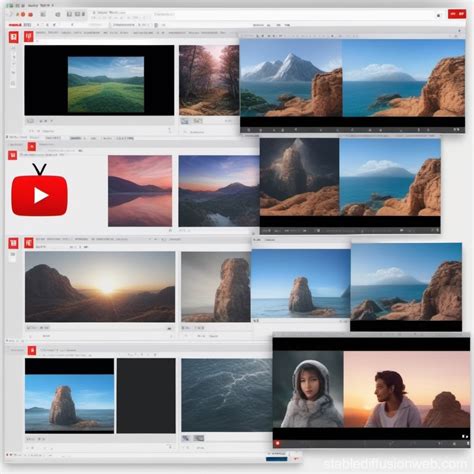The width and height of the screenshot is (474, 474).
Task: Select the sea stack thumbnail with the black top bar
Action: [69, 396]
